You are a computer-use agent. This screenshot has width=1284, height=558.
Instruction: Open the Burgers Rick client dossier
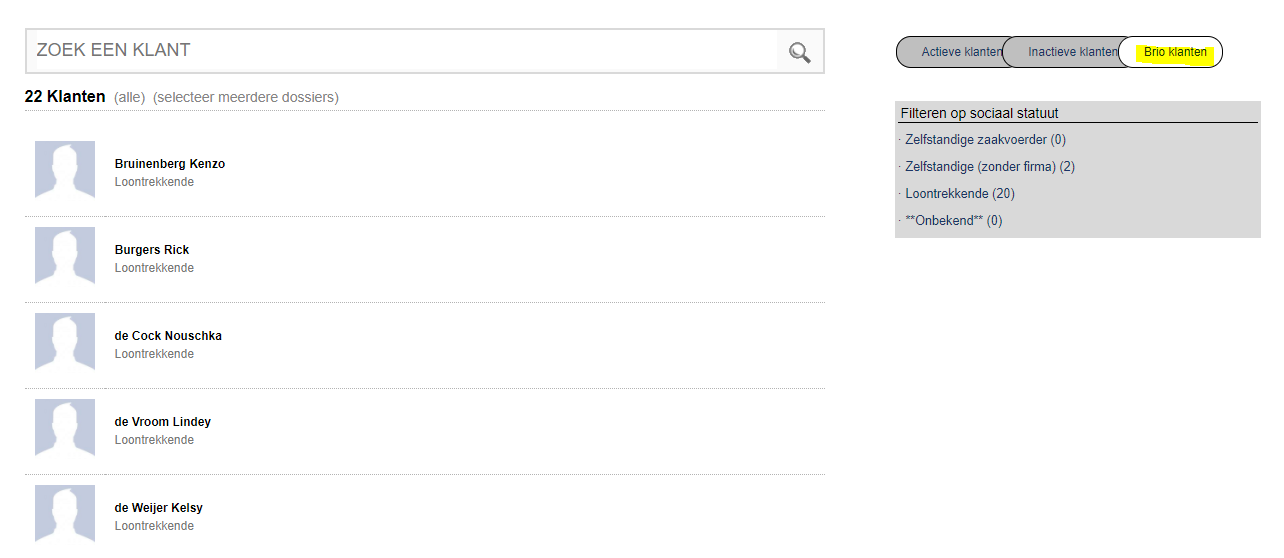pyautogui.click(x=152, y=250)
